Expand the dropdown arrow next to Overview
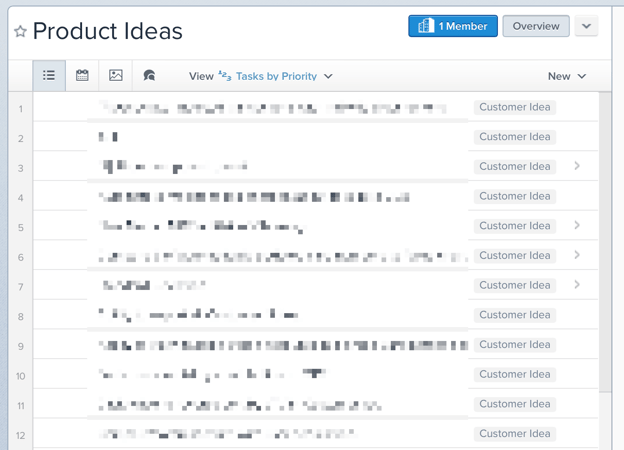 coord(586,26)
